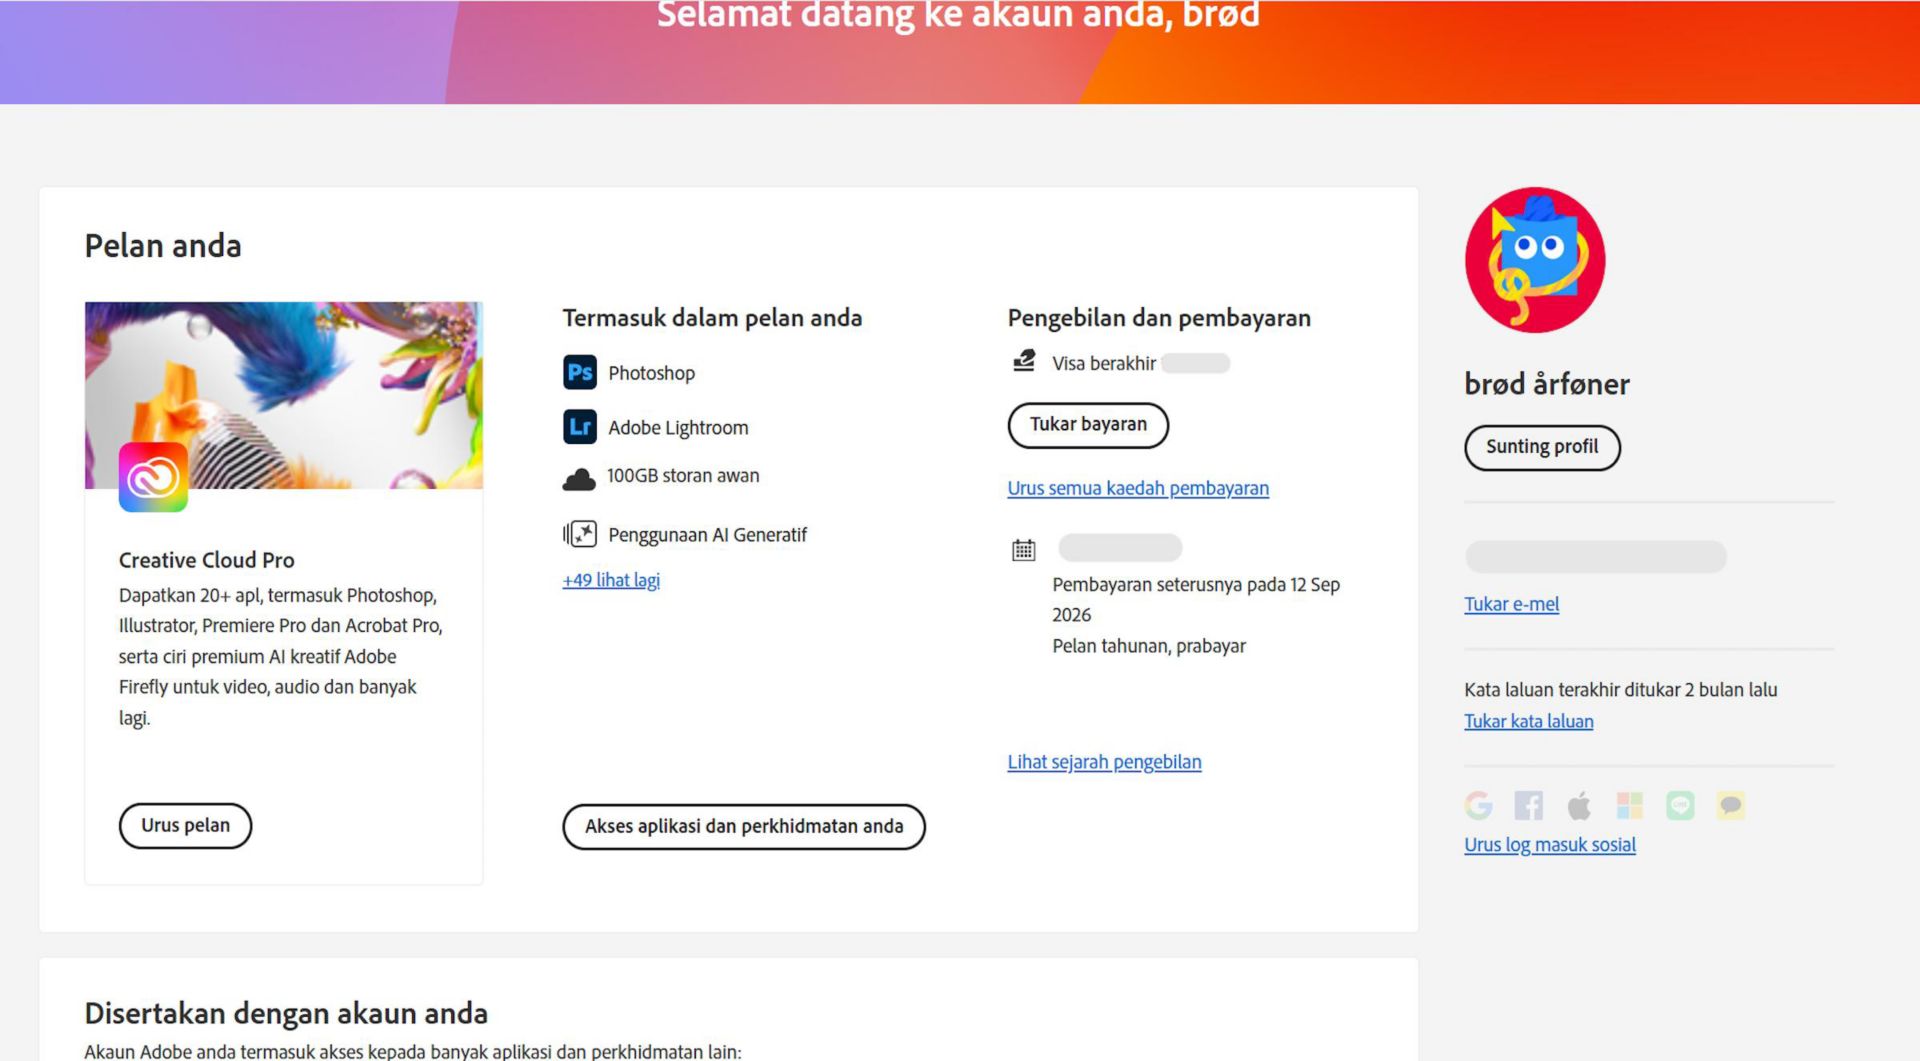Open Lihat sejarah pengebilan
1920x1061 pixels.
click(1104, 761)
